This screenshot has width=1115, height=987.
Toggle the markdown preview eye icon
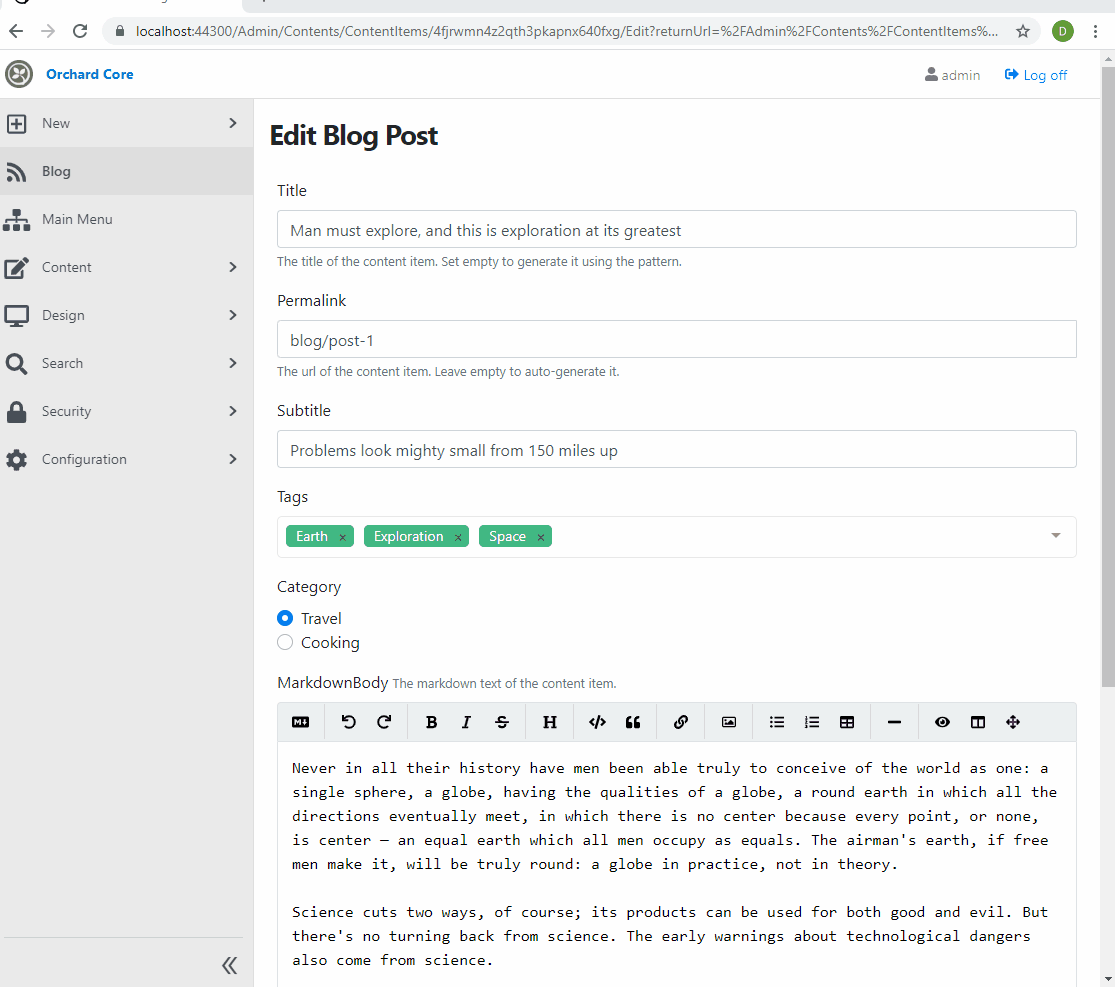pyautogui.click(x=942, y=722)
